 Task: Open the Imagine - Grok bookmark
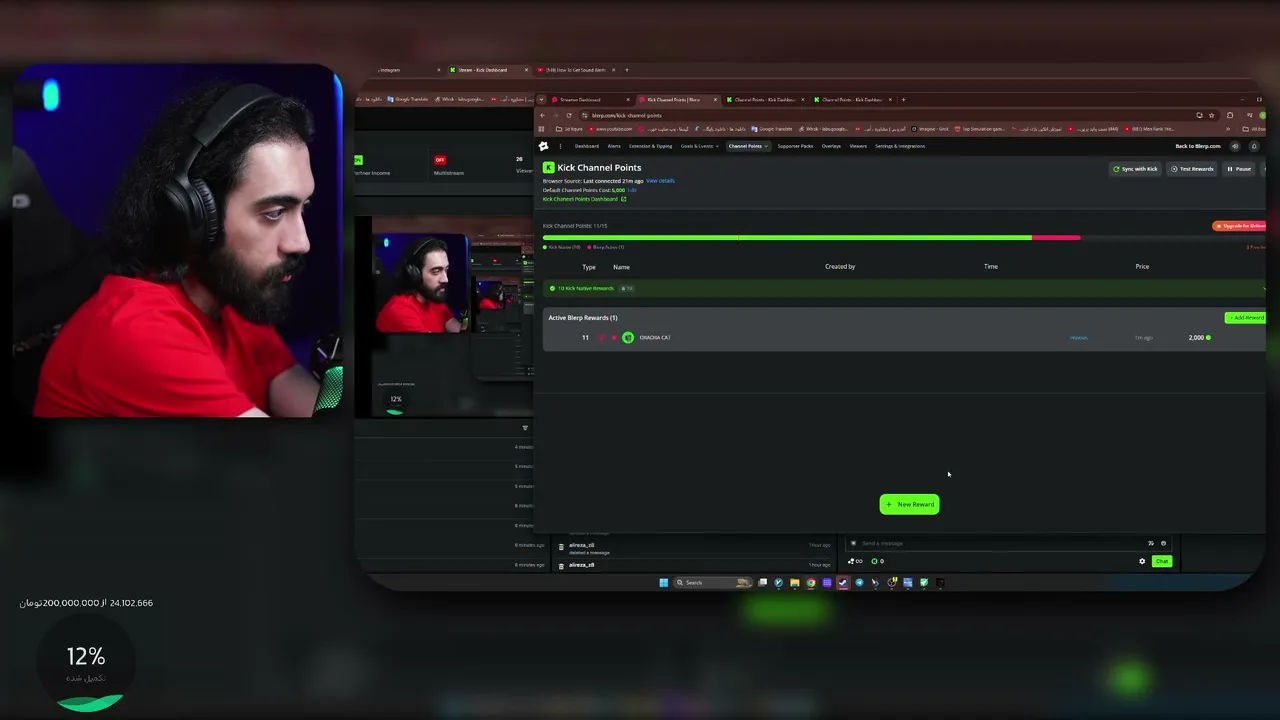coord(932,129)
